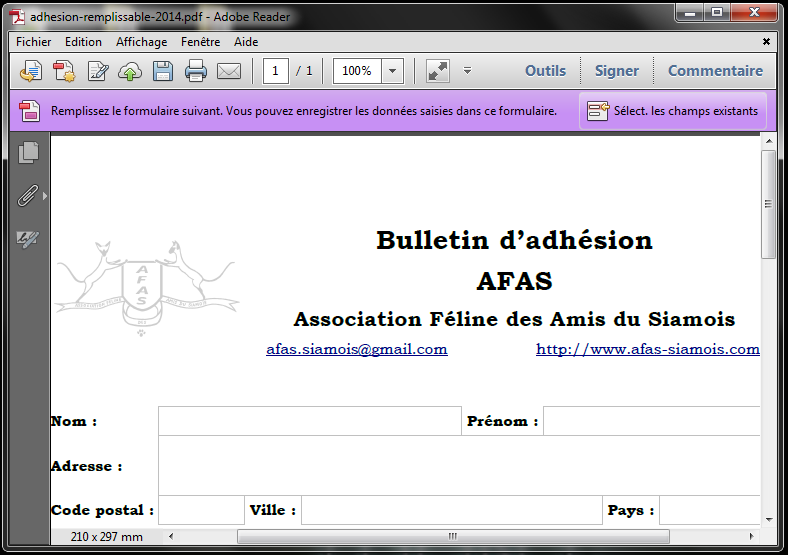Click the horizontal scrollbar thumb
The image size is (788, 555).
tap(453, 536)
